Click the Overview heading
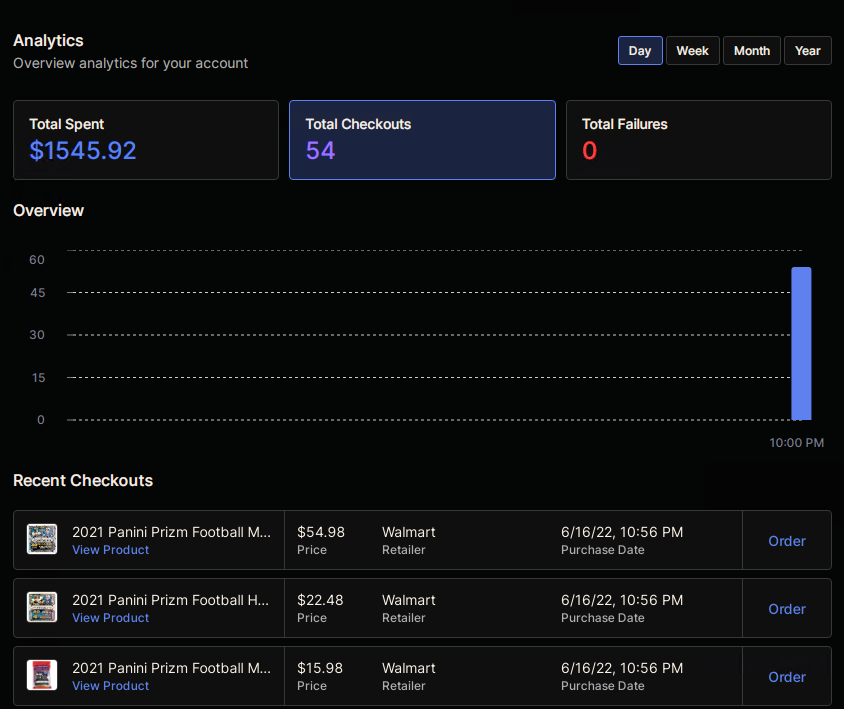This screenshot has width=844, height=709. click(48, 210)
